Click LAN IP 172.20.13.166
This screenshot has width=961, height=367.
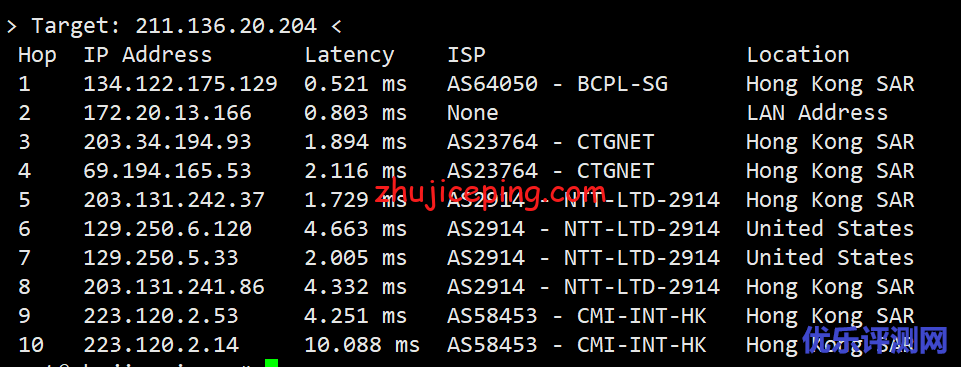tap(168, 113)
